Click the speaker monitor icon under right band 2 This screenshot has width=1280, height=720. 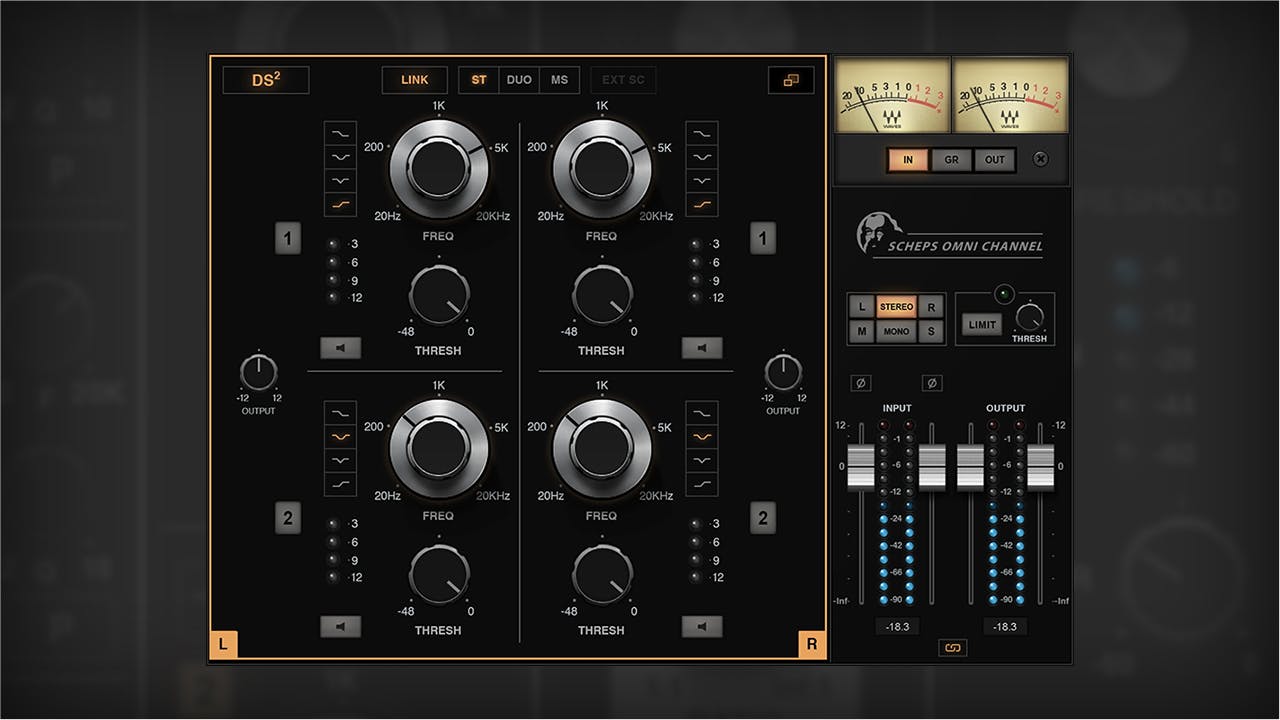click(x=702, y=627)
